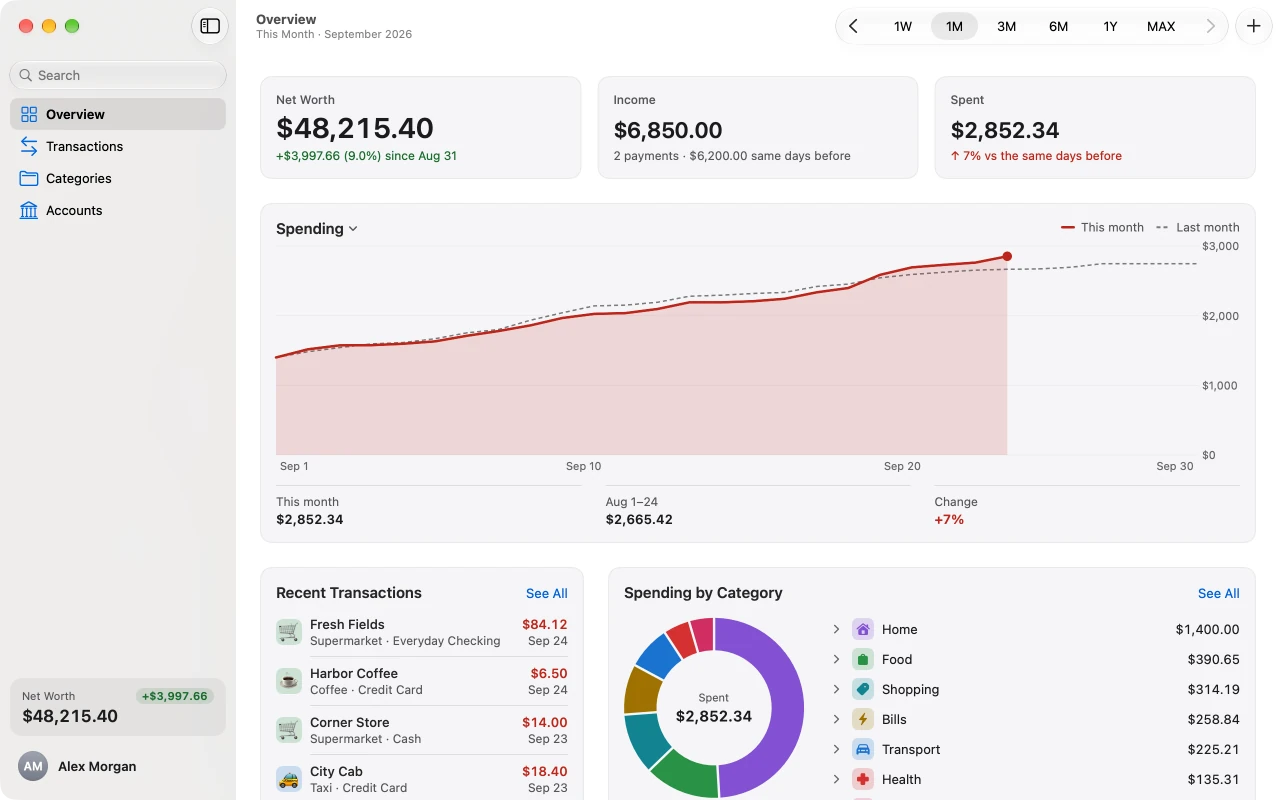
Task: Select the MAX time range
Action: point(1161,26)
